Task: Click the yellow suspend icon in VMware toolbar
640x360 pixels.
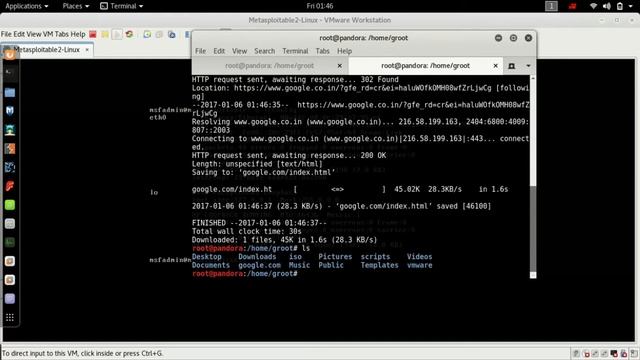Action: 105,34
